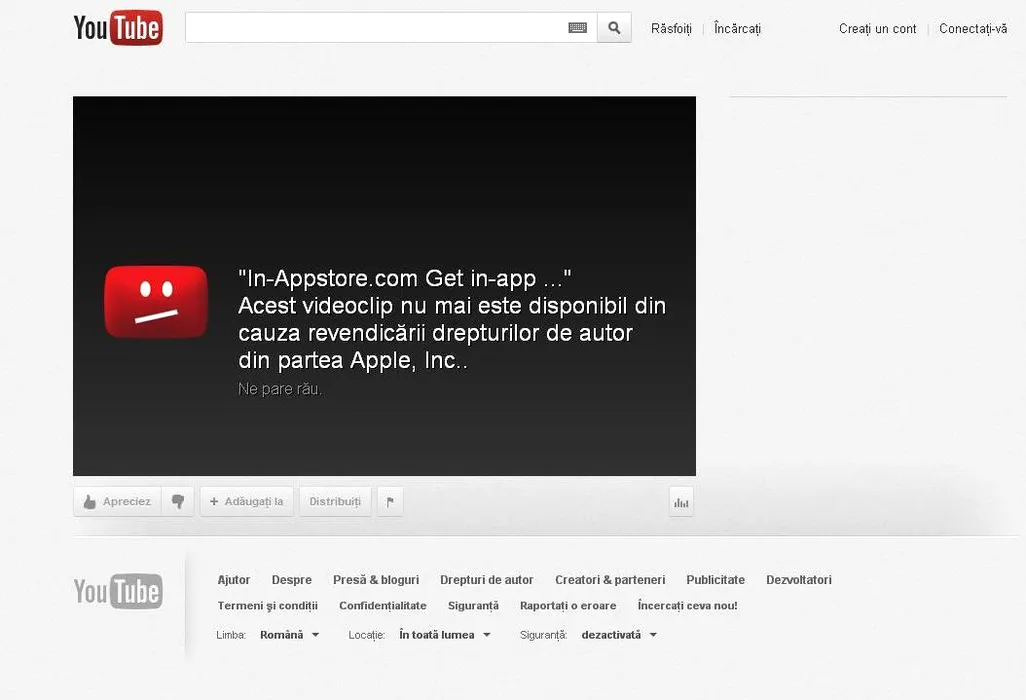This screenshot has width=1026, height=700.
Task: Click the YouTube logo in the header
Action: 118,28
